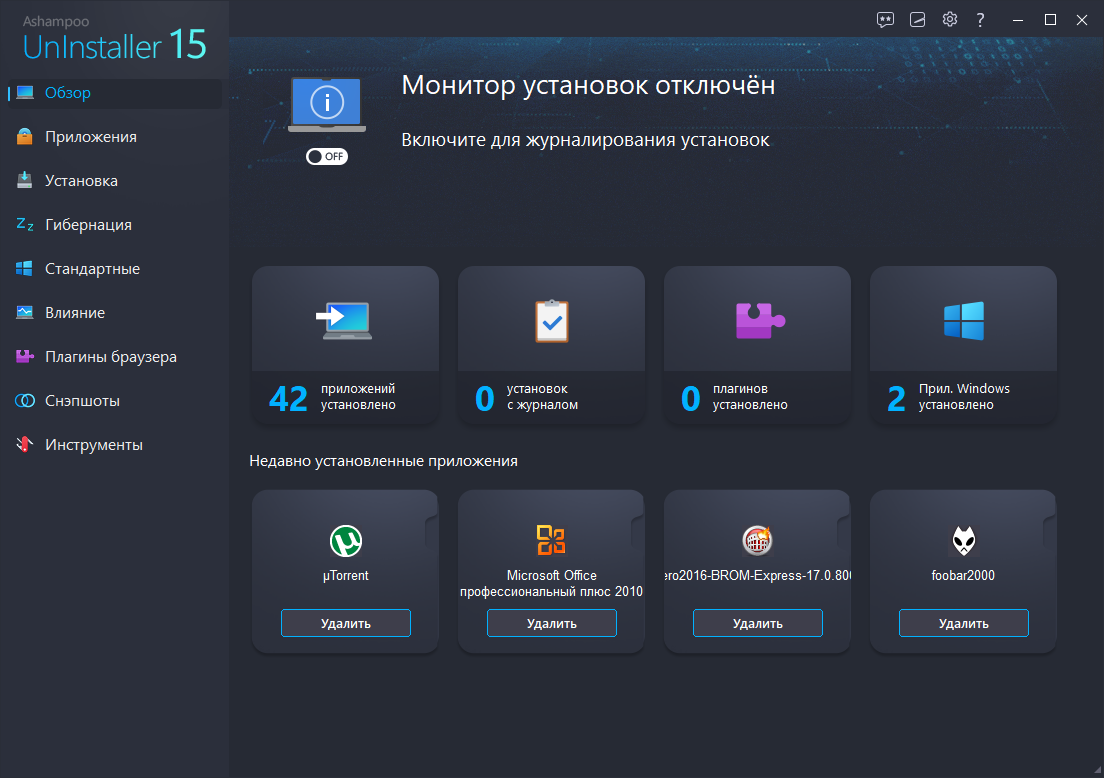Go to Установка in sidebar

81,181
